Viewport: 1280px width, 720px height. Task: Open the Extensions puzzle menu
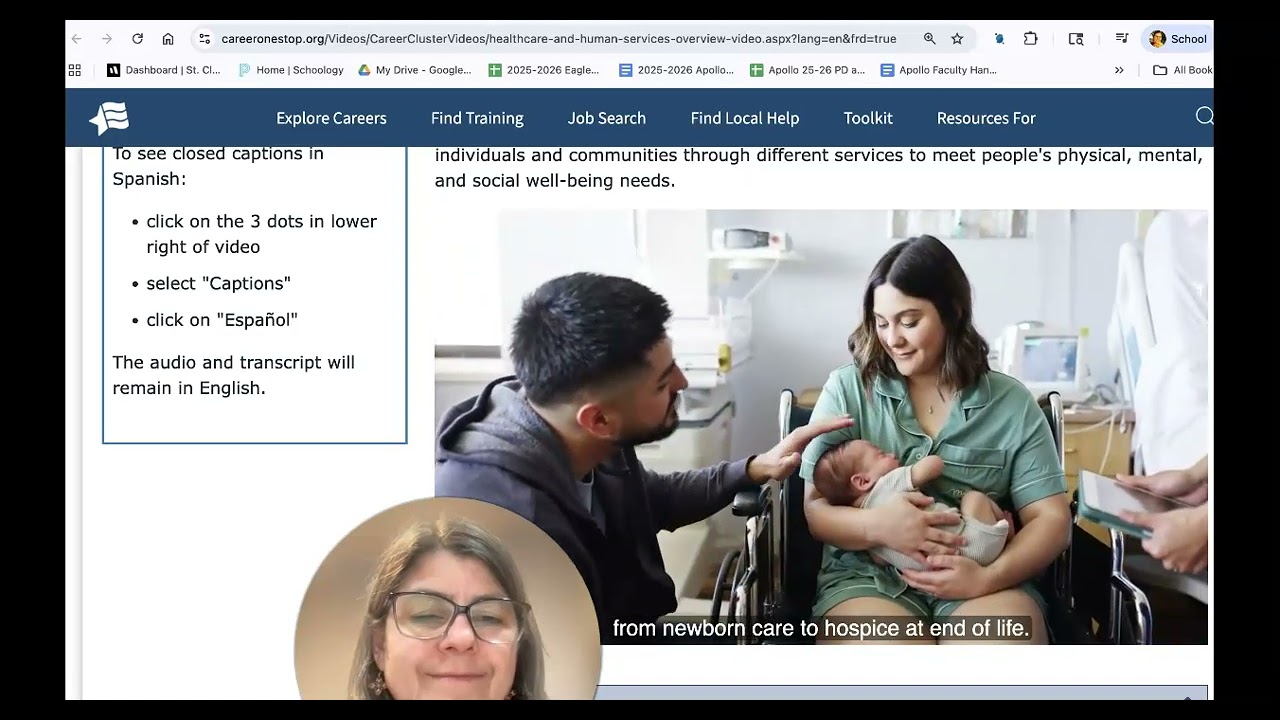tap(1031, 39)
